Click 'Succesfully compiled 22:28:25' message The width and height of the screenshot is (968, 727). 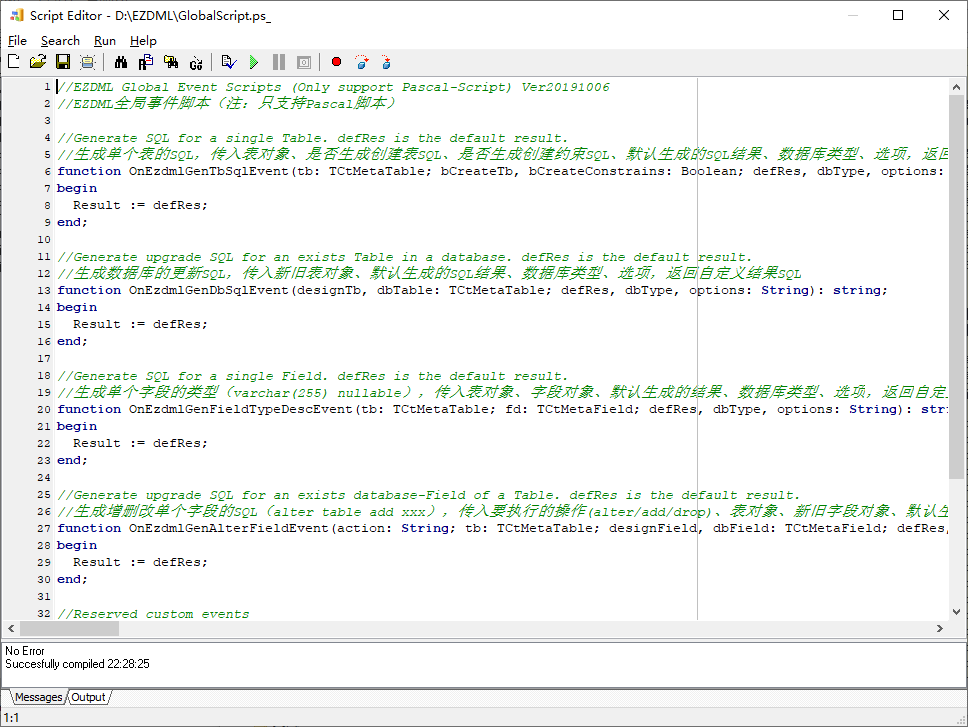(77, 664)
